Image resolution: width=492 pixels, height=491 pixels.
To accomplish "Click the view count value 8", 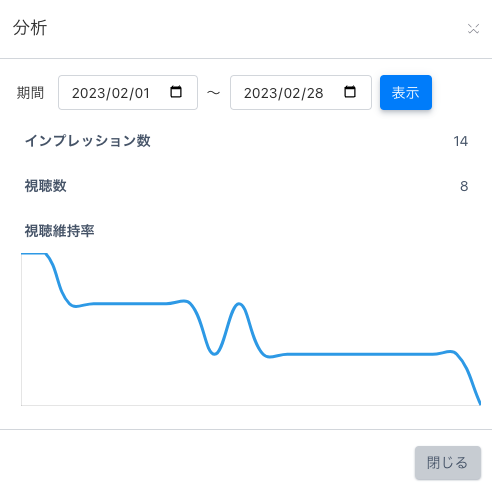I will click(x=464, y=186).
